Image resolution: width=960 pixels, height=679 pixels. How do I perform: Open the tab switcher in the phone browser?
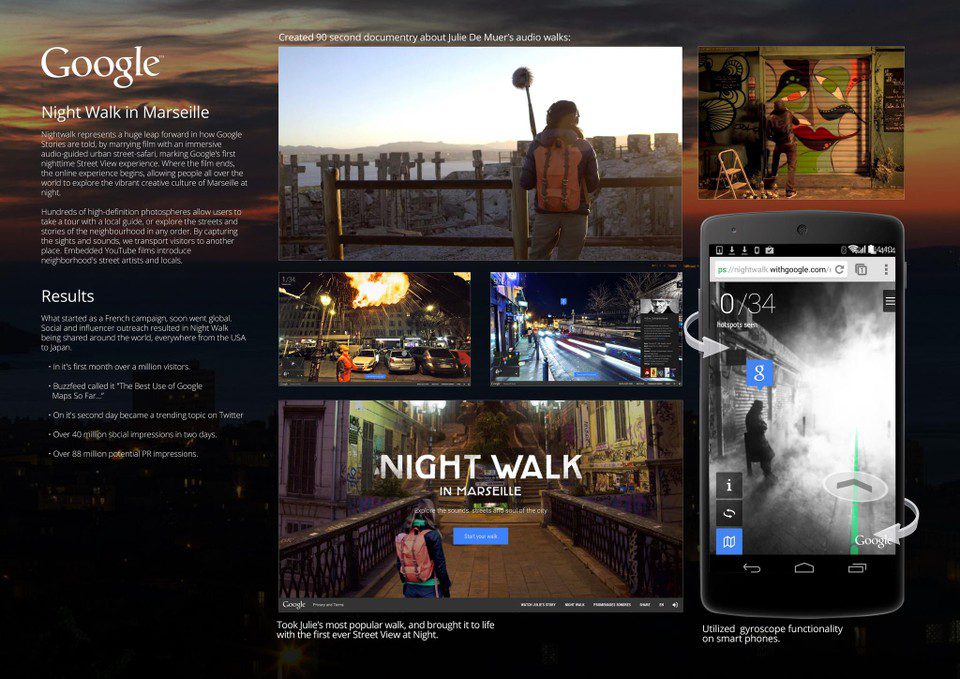(x=861, y=269)
